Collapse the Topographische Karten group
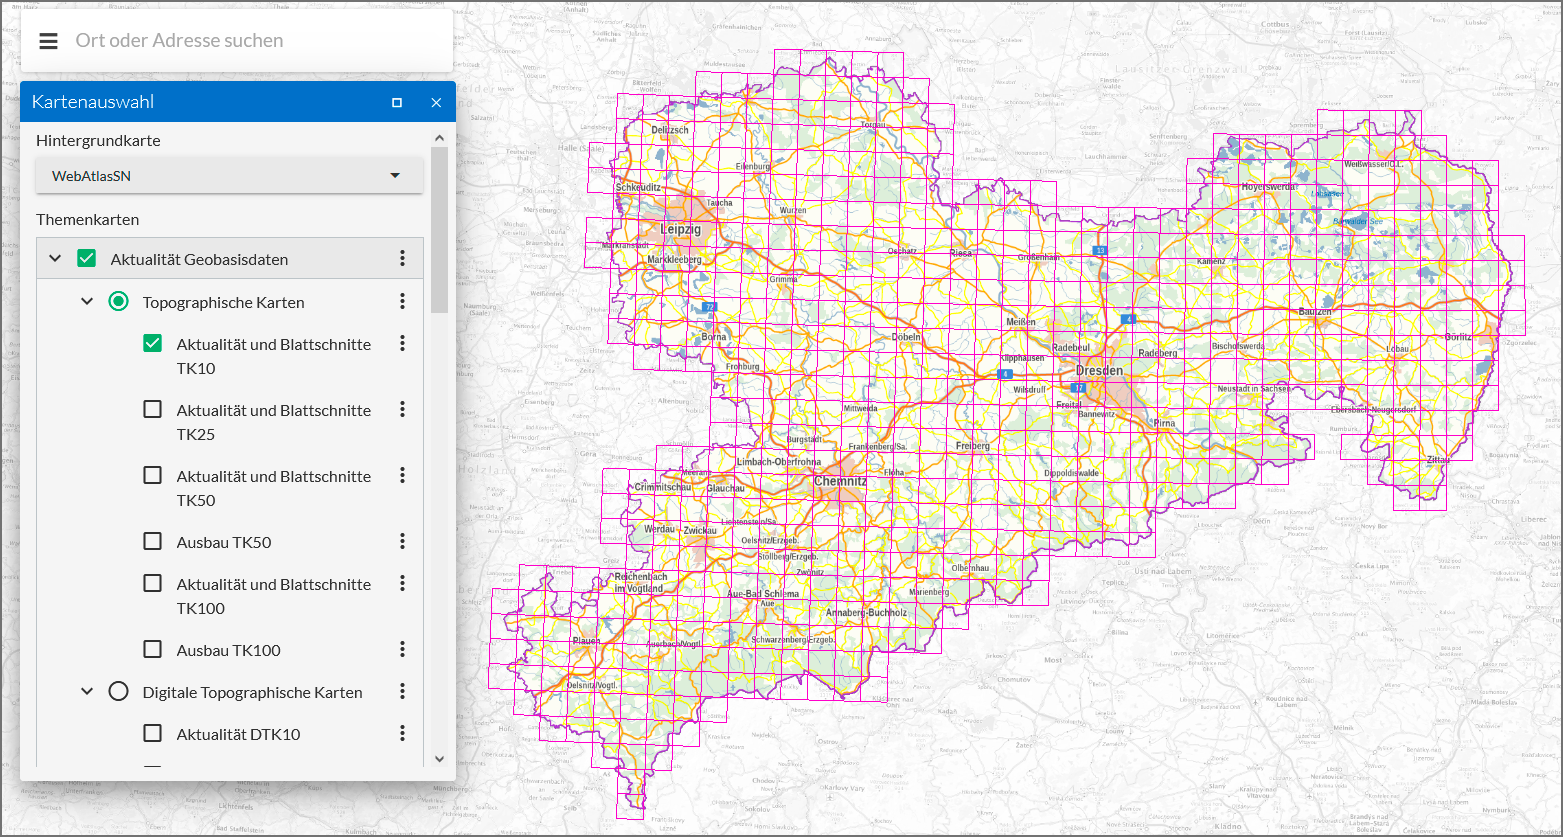The width and height of the screenshot is (1563, 837). pyautogui.click(x=87, y=301)
